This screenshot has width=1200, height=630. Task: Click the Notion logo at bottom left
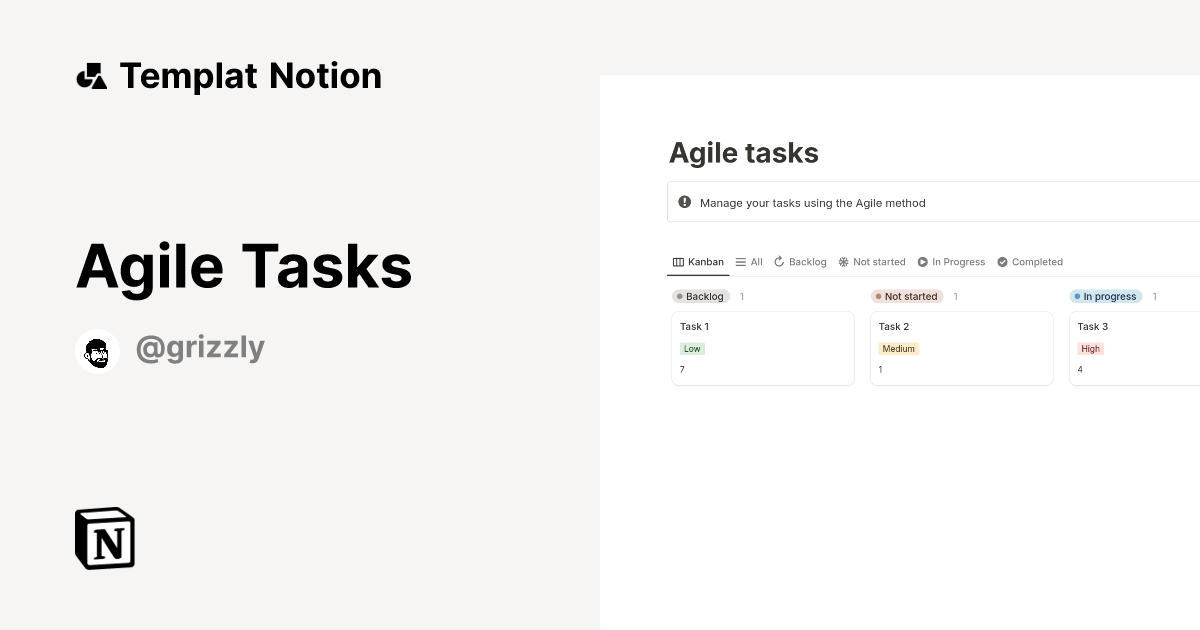104,538
